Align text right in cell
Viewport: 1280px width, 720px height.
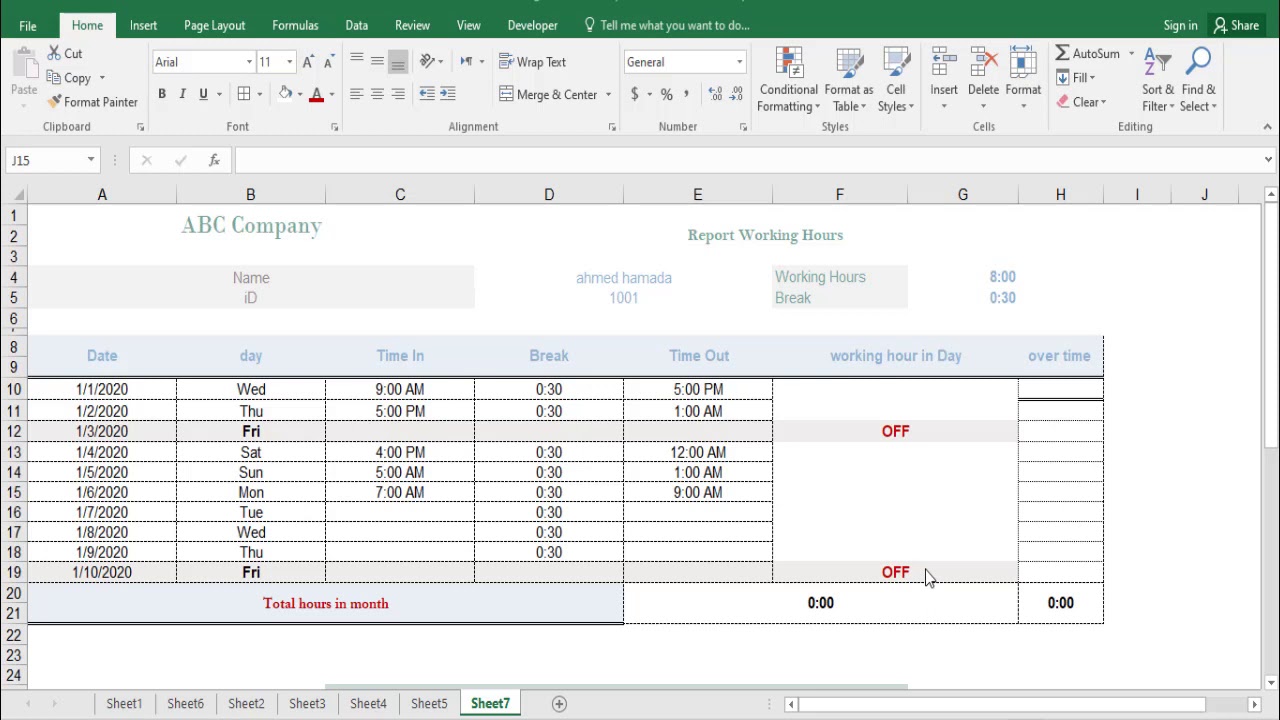(x=398, y=94)
